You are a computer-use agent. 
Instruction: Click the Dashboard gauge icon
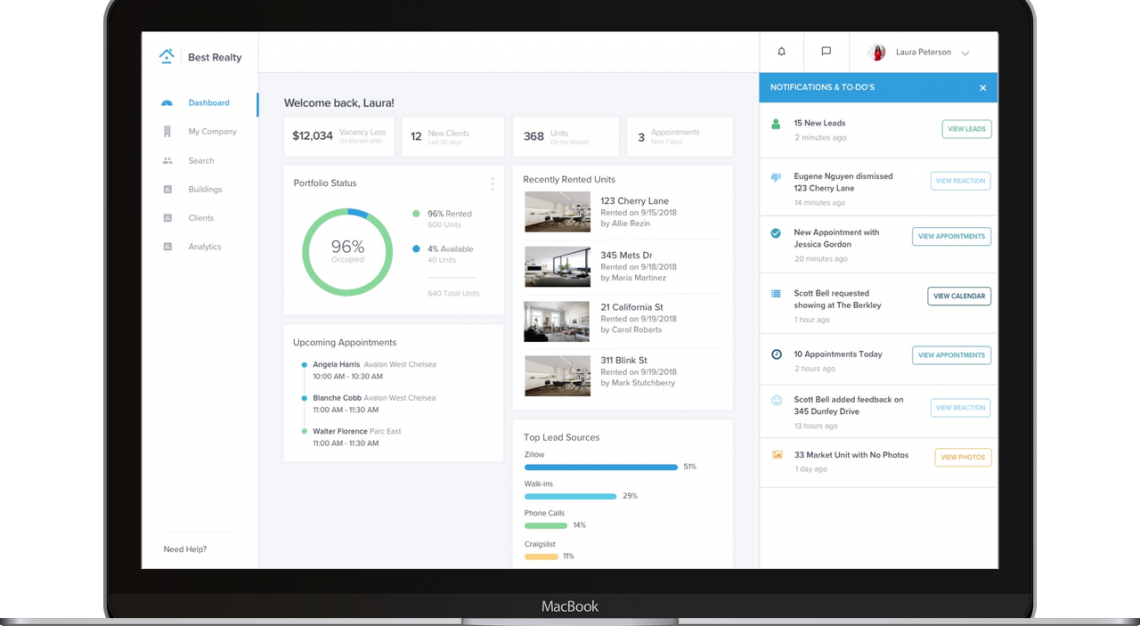tap(167, 103)
